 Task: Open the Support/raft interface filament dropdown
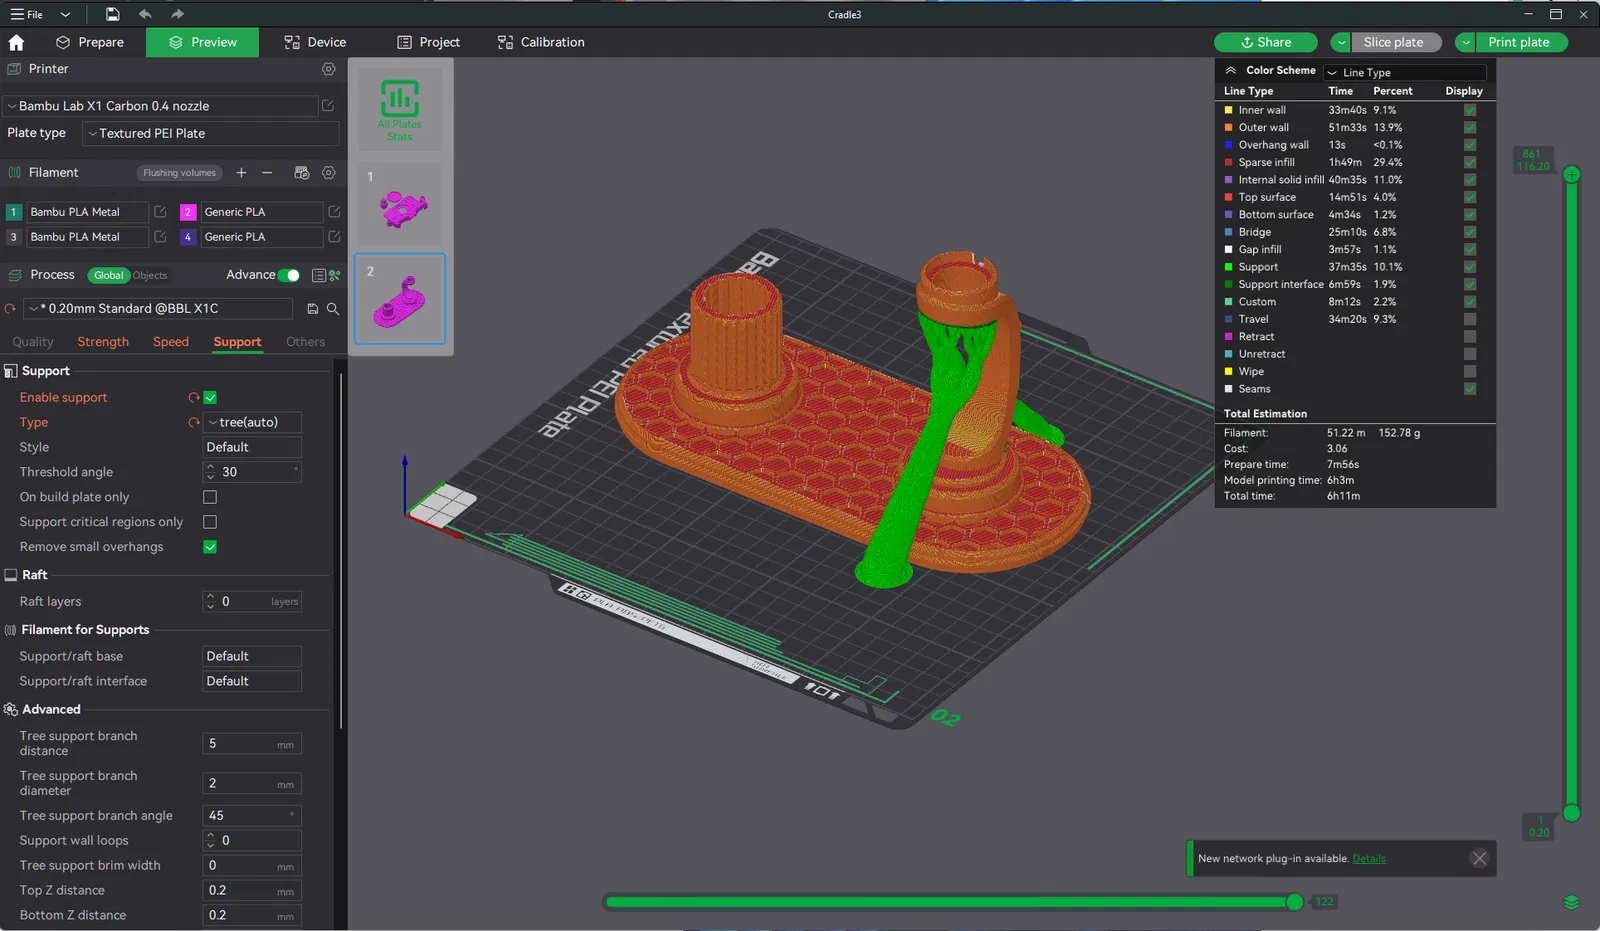point(253,682)
